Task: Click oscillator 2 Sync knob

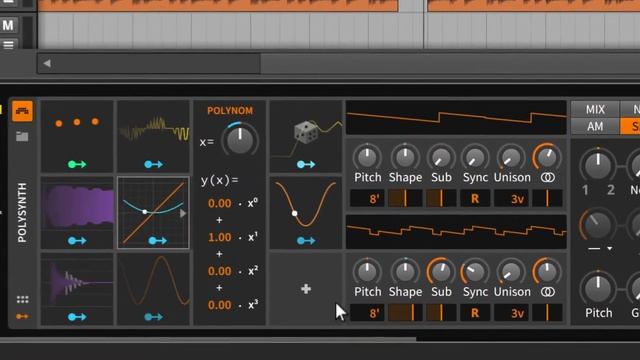Action: click(x=474, y=271)
